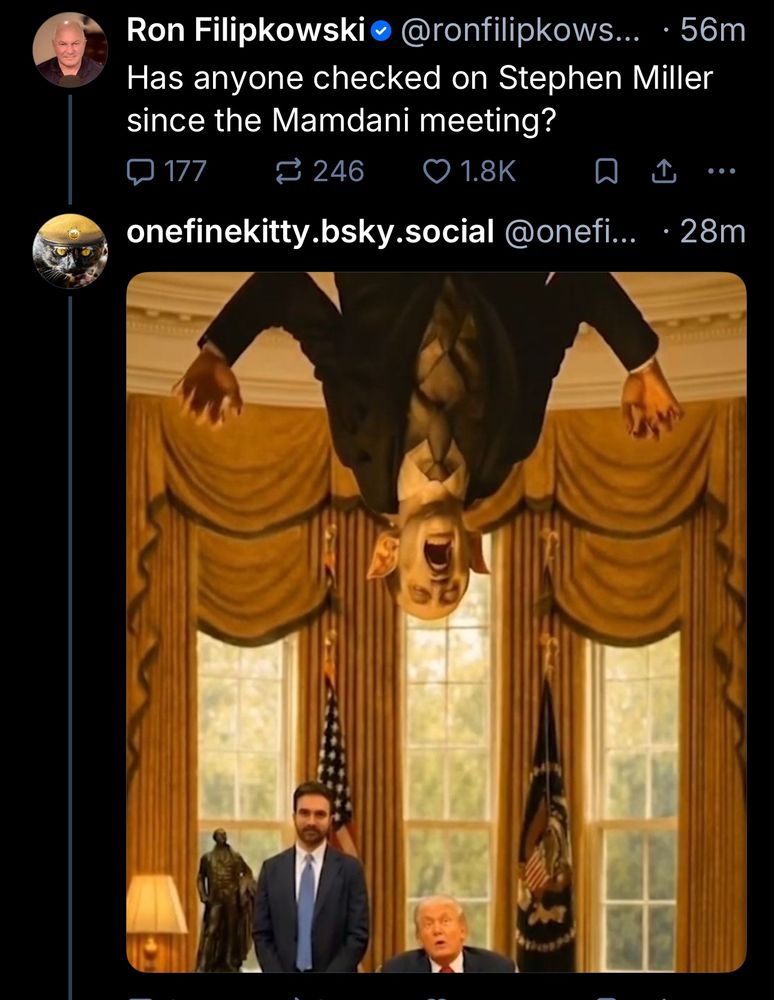Open the share icon on Ron's tweet
This screenshot has width=774, height=1000.
click(x=662, y=172)
